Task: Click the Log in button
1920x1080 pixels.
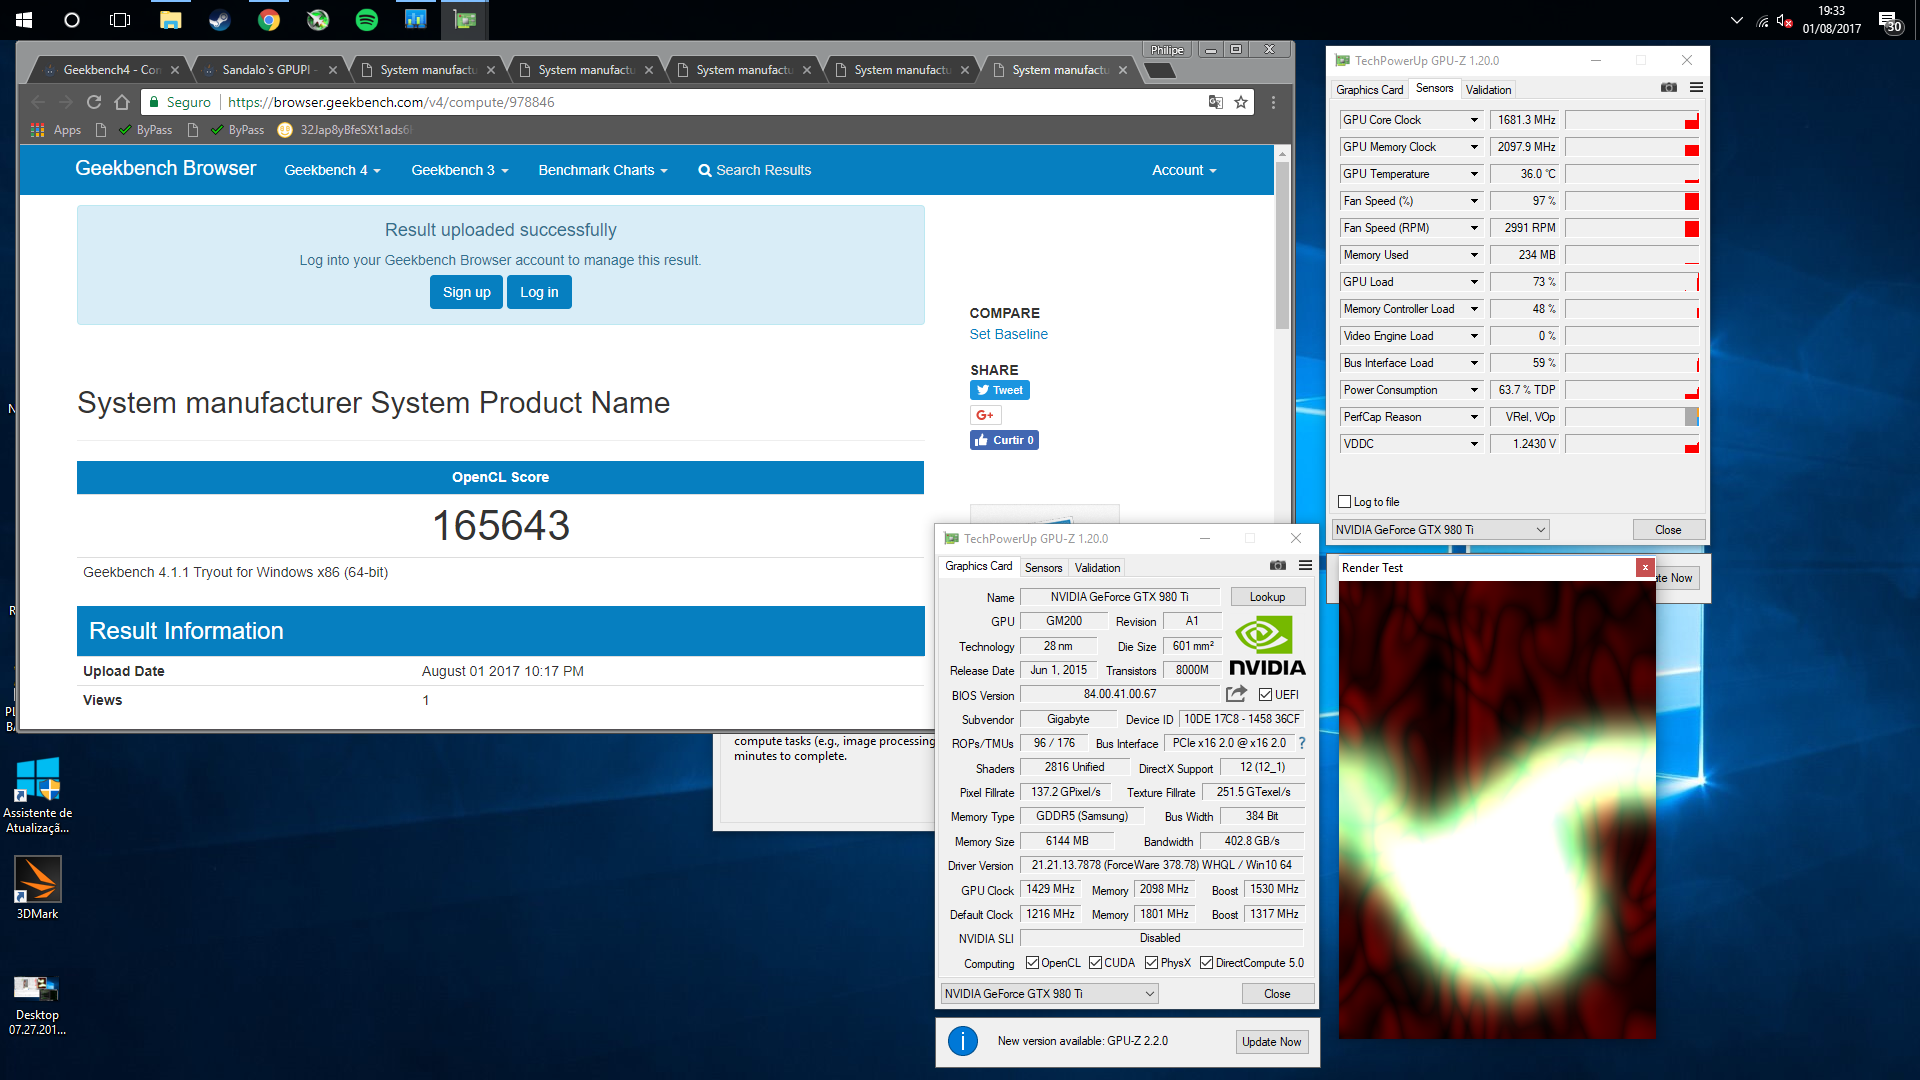Action: click(x=539, y=292)
